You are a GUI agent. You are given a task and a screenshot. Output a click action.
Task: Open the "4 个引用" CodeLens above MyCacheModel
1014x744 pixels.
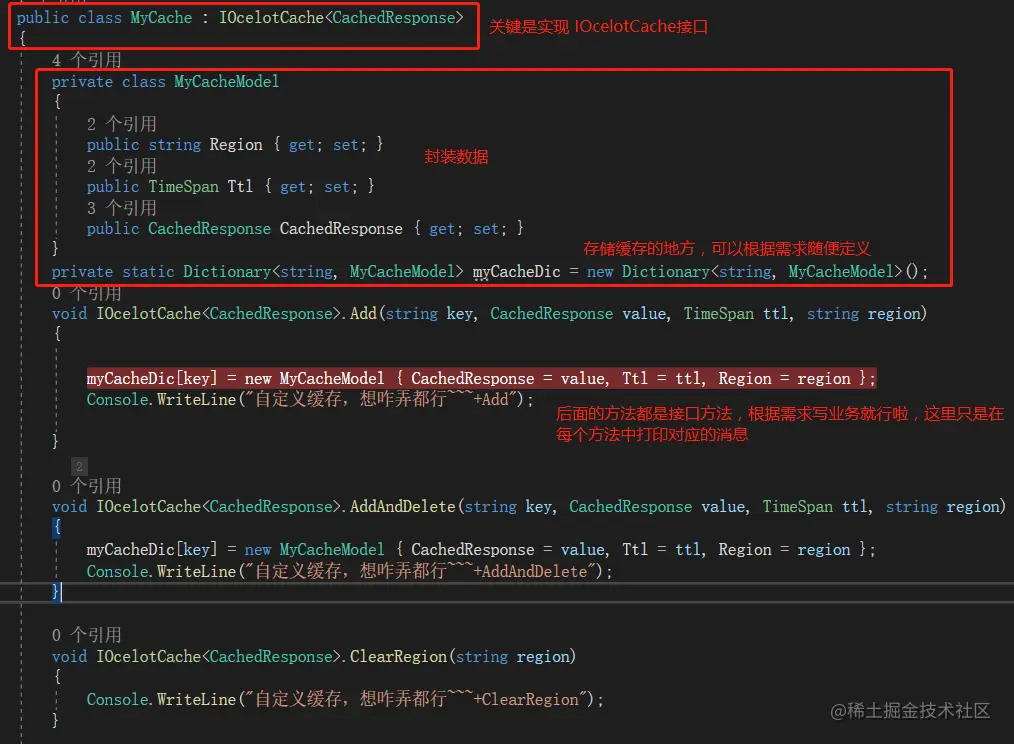coord(87,60)
